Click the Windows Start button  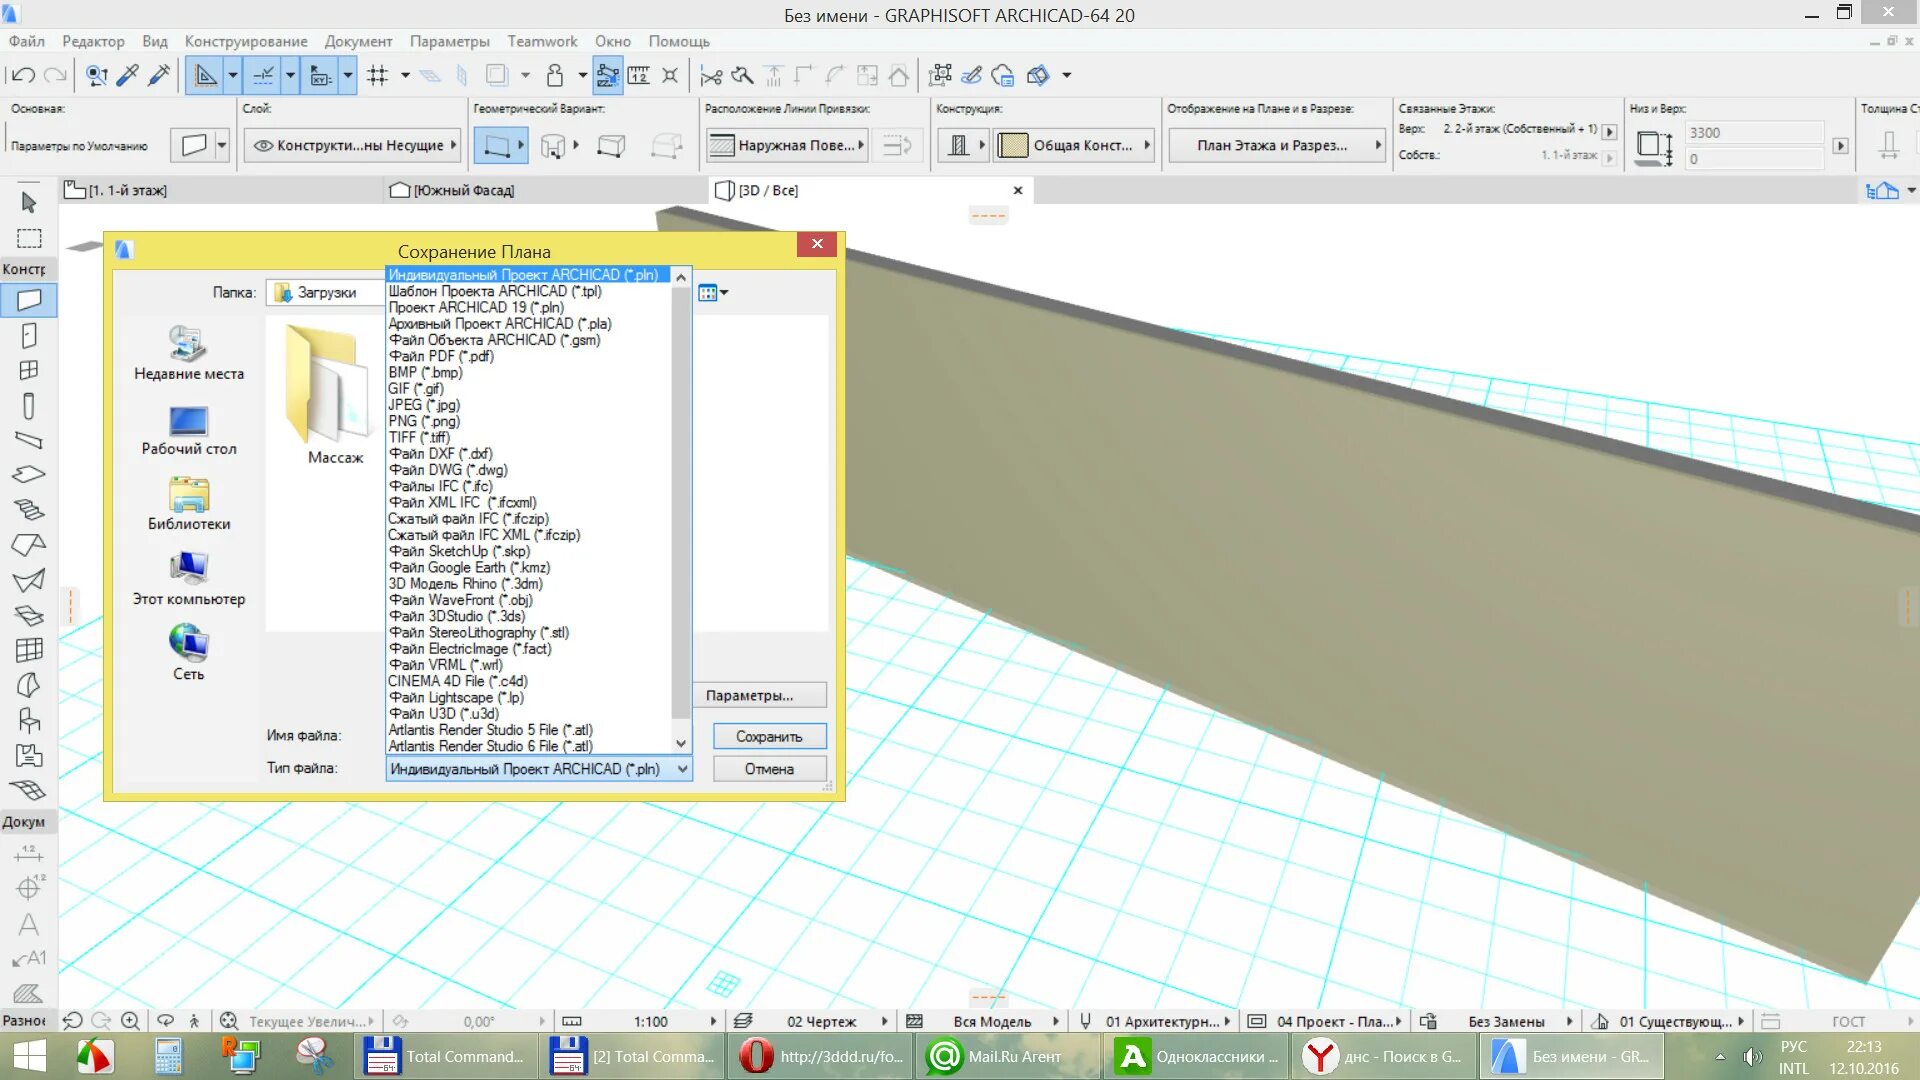(29, 1056)
